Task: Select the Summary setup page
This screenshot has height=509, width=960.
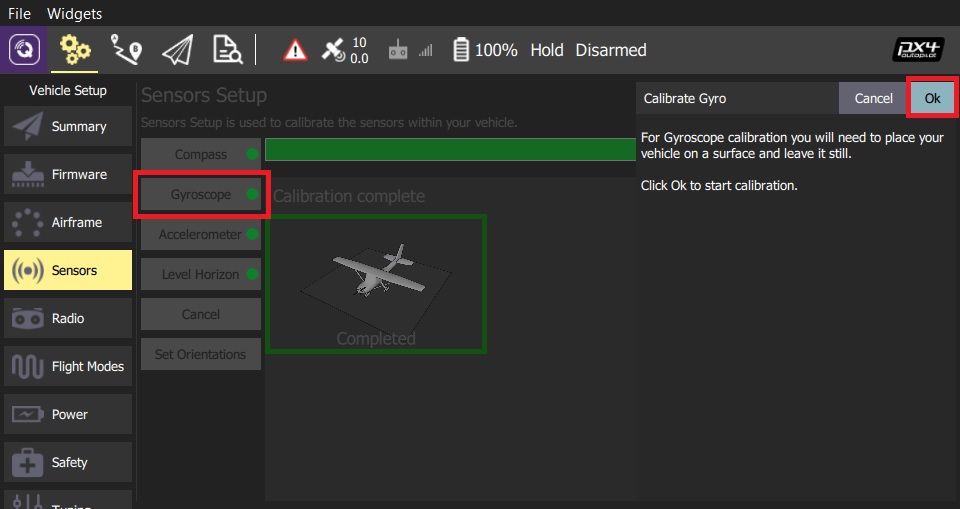Action: 68,127
